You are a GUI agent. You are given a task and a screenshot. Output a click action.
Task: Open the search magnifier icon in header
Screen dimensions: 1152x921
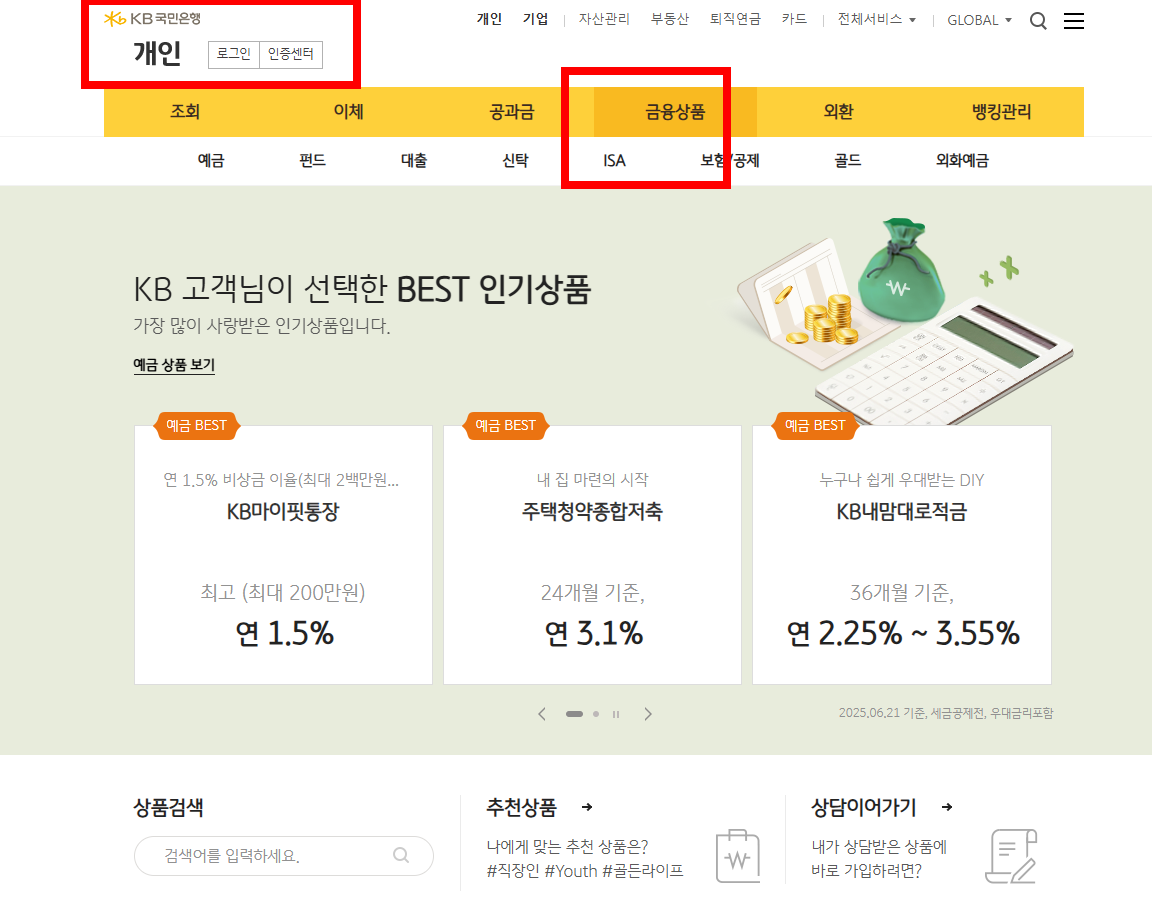pyautogui.click(x=1038, y=21)
